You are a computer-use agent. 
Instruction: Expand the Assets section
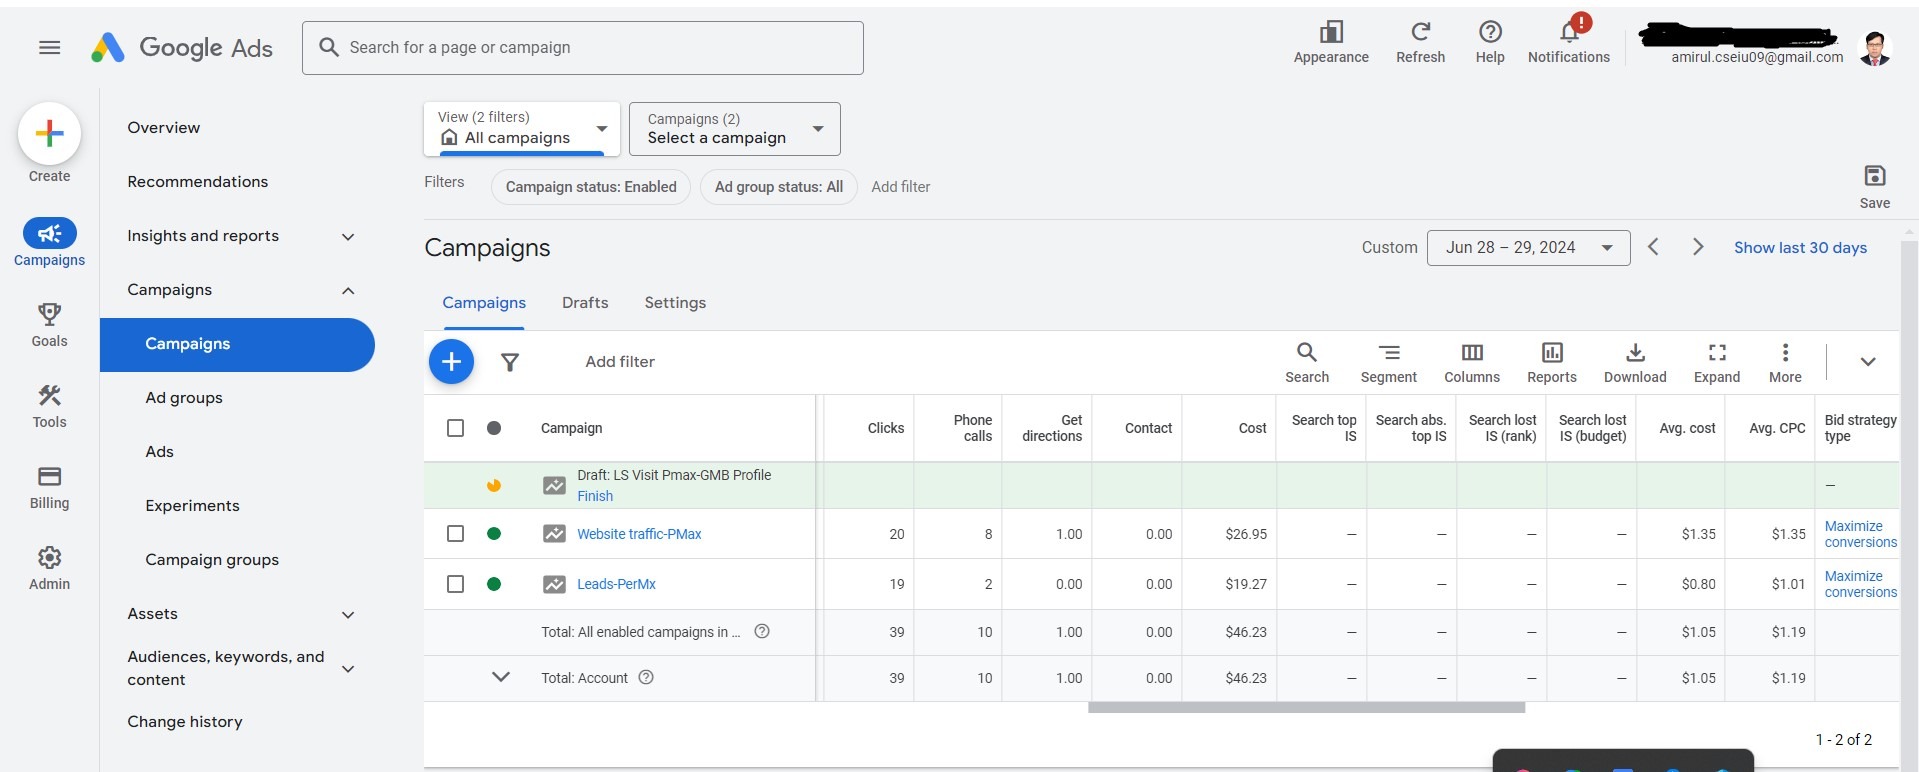(348, 614)
